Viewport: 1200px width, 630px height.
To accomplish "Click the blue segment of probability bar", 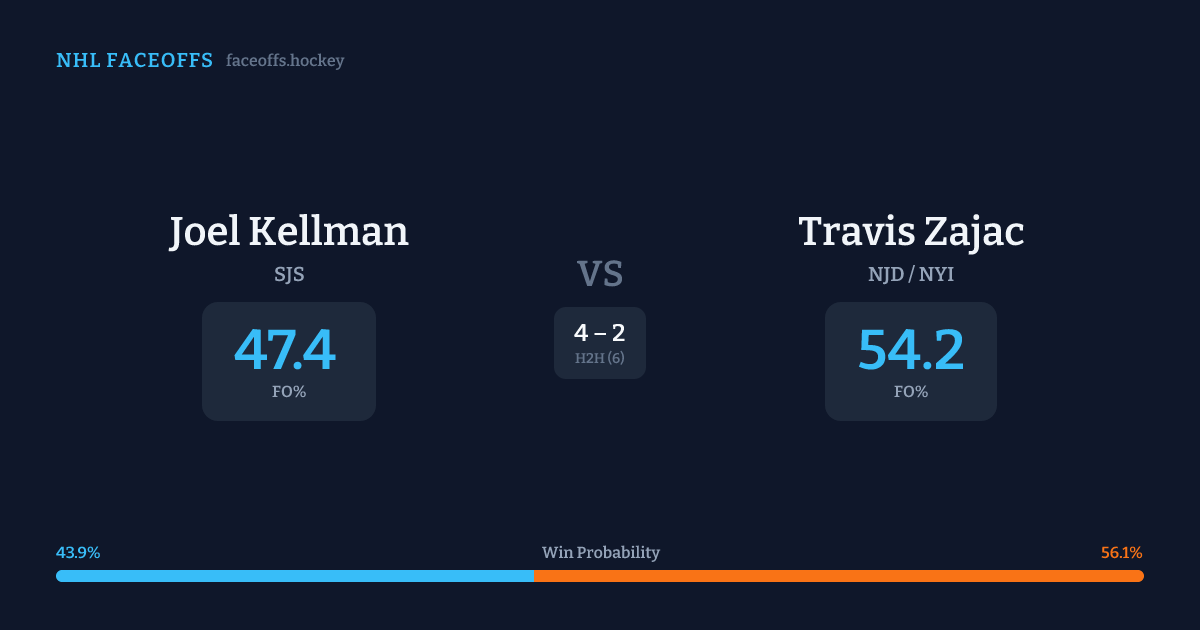I will click(295, 576).
